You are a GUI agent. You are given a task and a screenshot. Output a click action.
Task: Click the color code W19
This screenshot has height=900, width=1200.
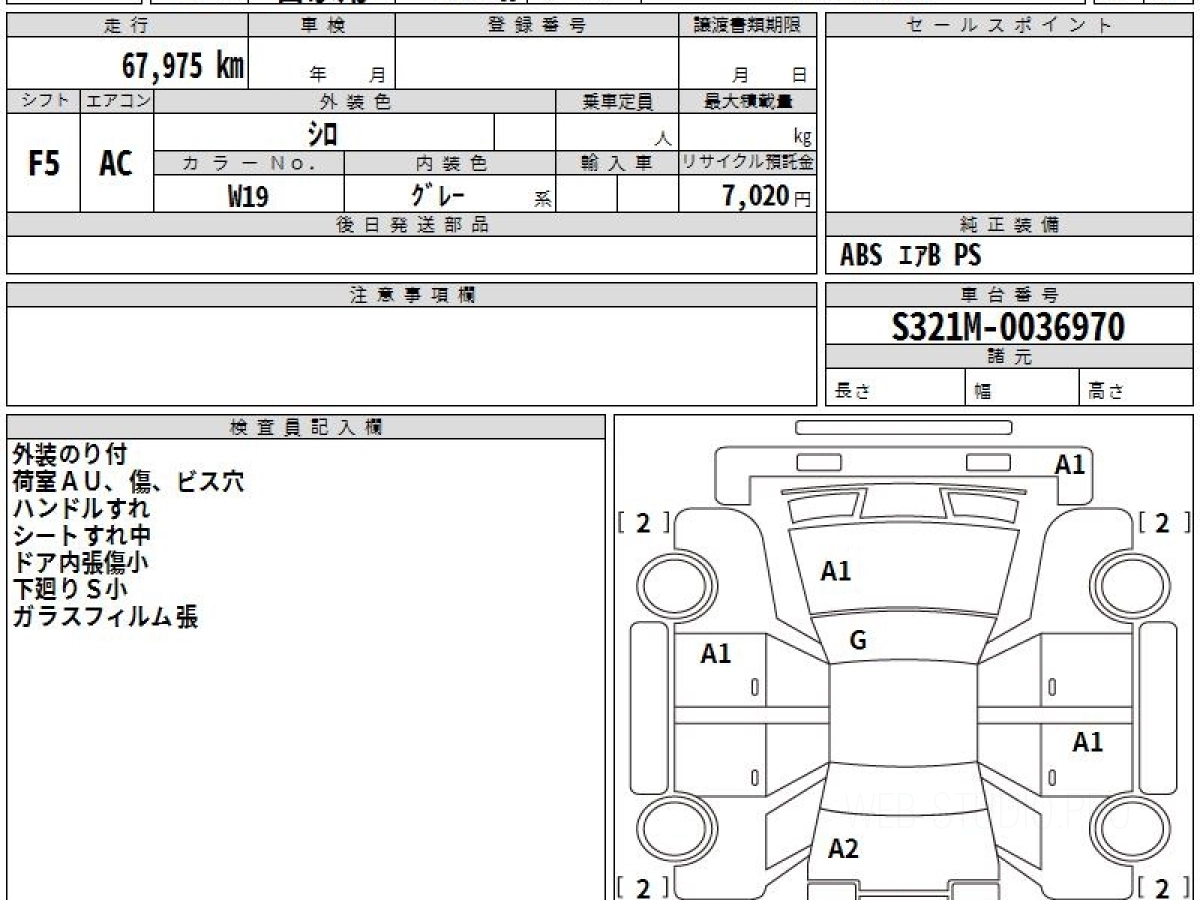248,196
